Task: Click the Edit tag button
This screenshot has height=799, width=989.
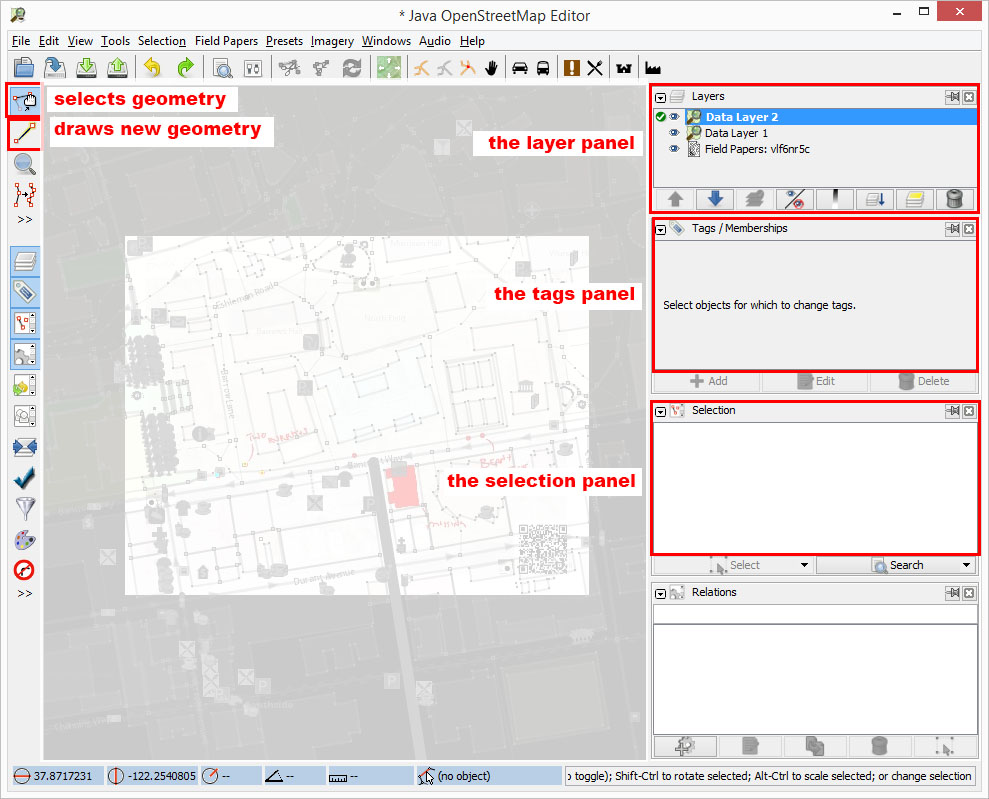Action: pos(816,381)
